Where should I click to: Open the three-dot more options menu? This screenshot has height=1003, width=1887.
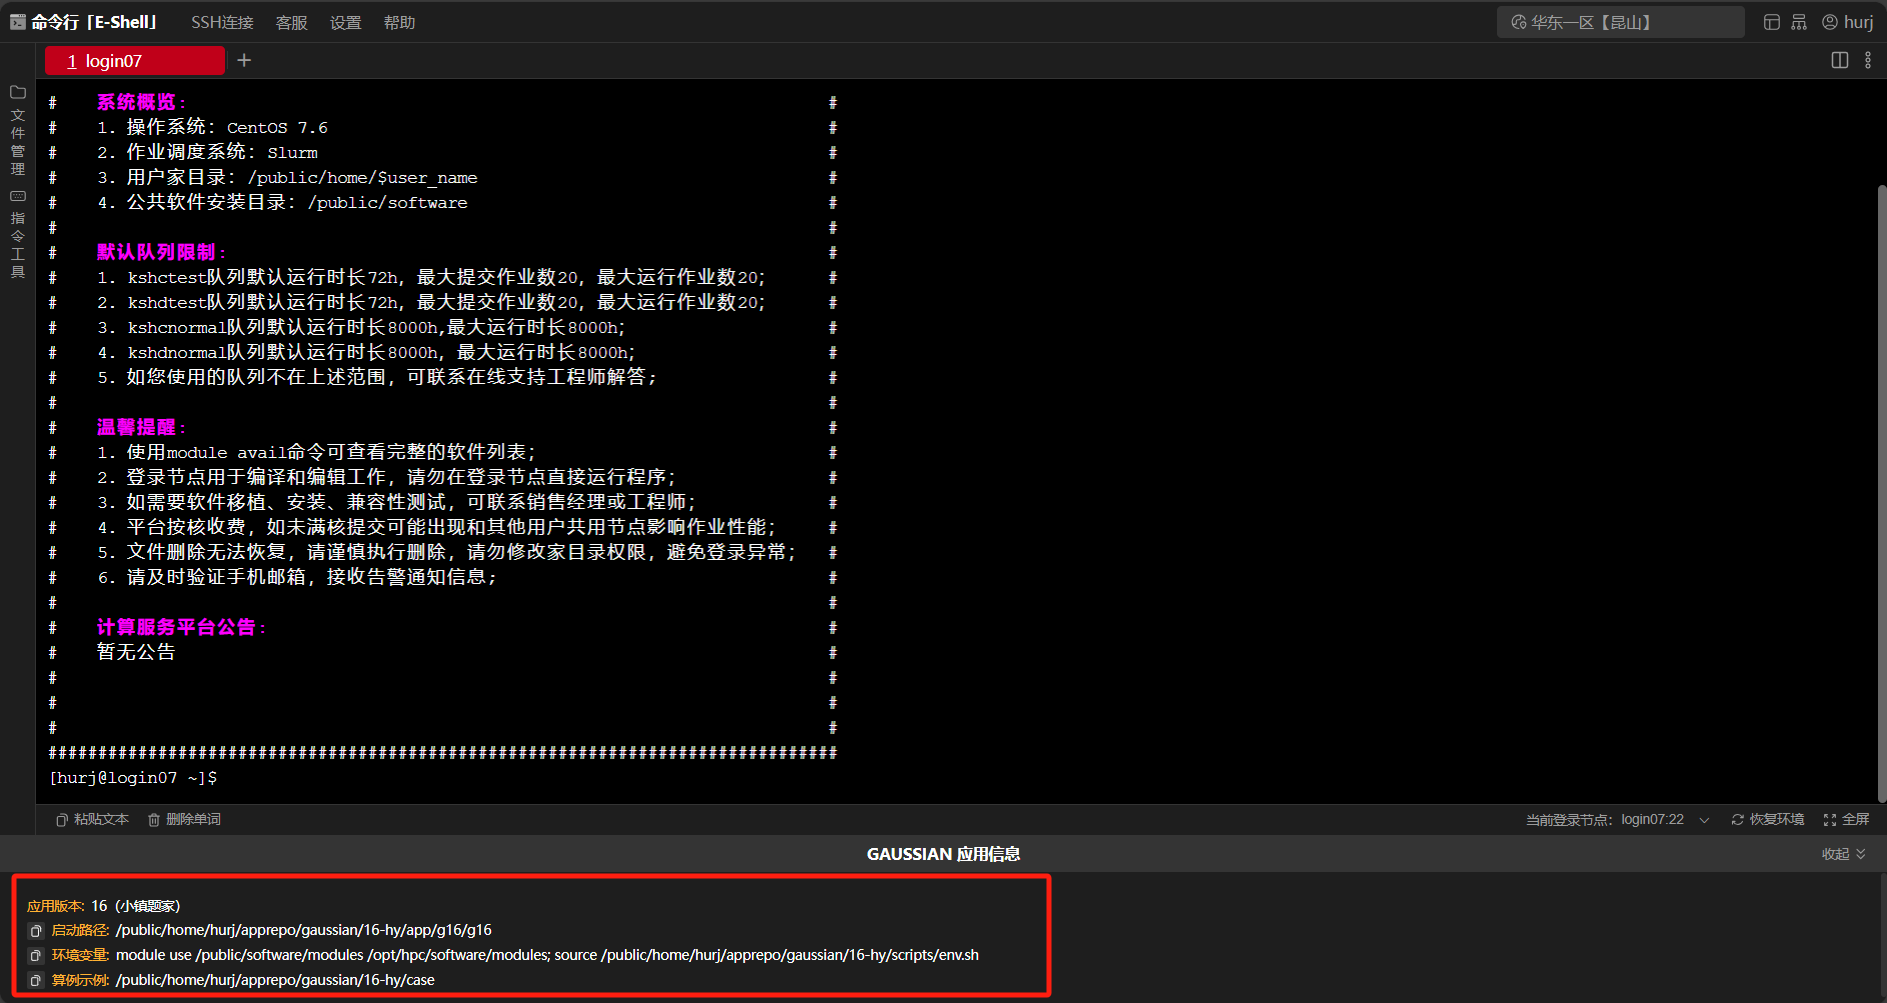pos(1867,61)
